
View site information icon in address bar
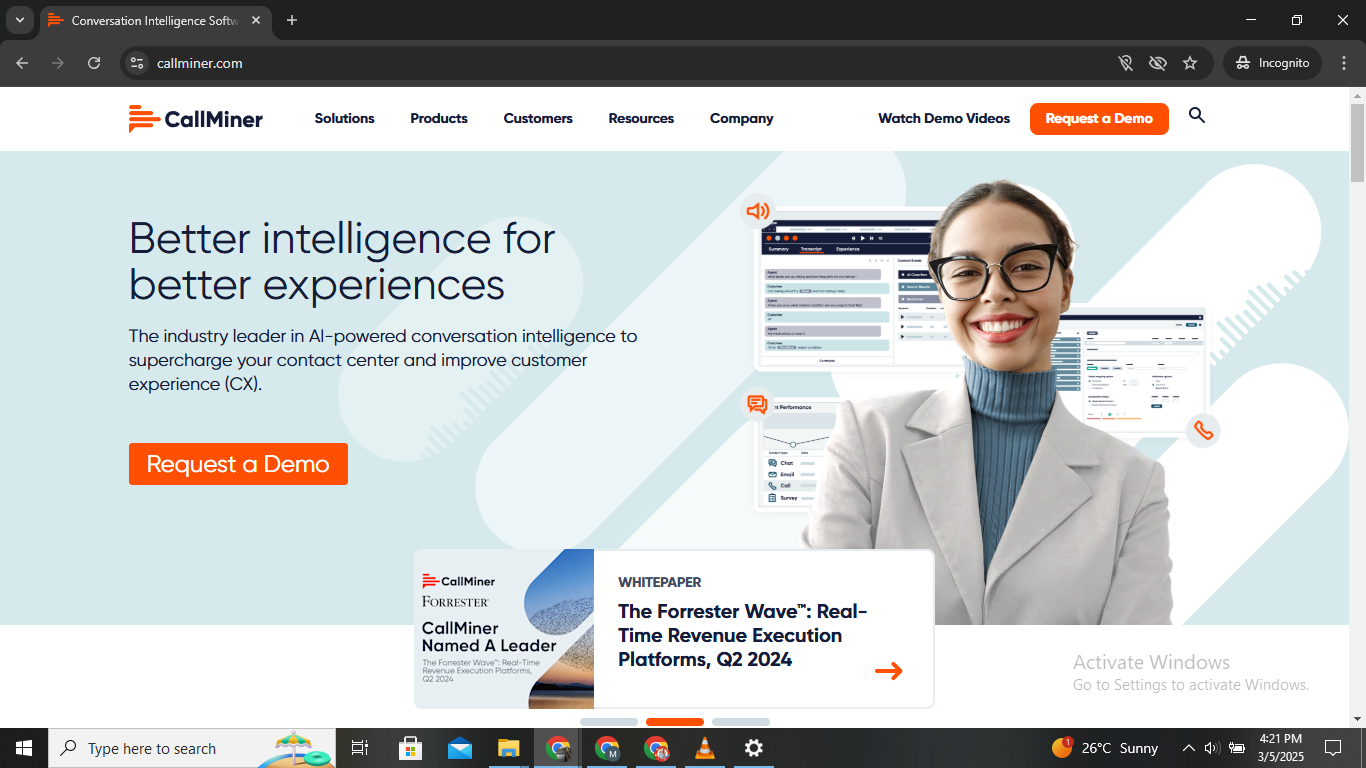pyautogui.click(x=138, y=63)
